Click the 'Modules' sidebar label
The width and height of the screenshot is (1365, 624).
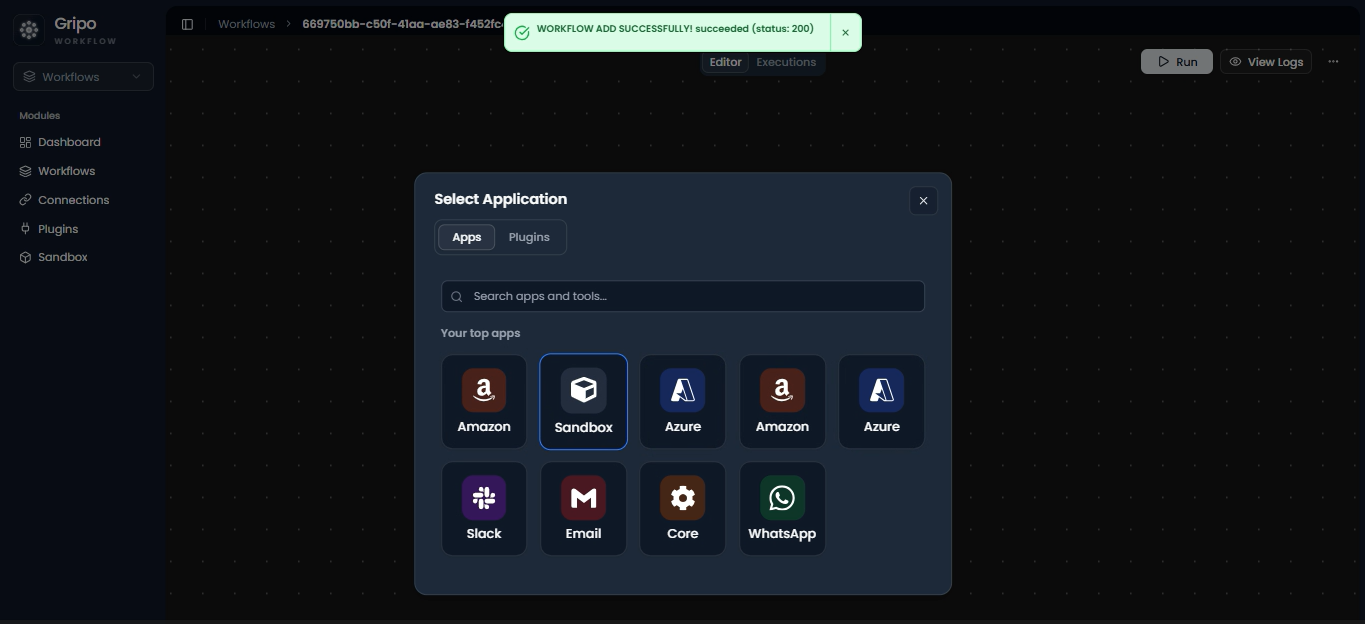40,116
